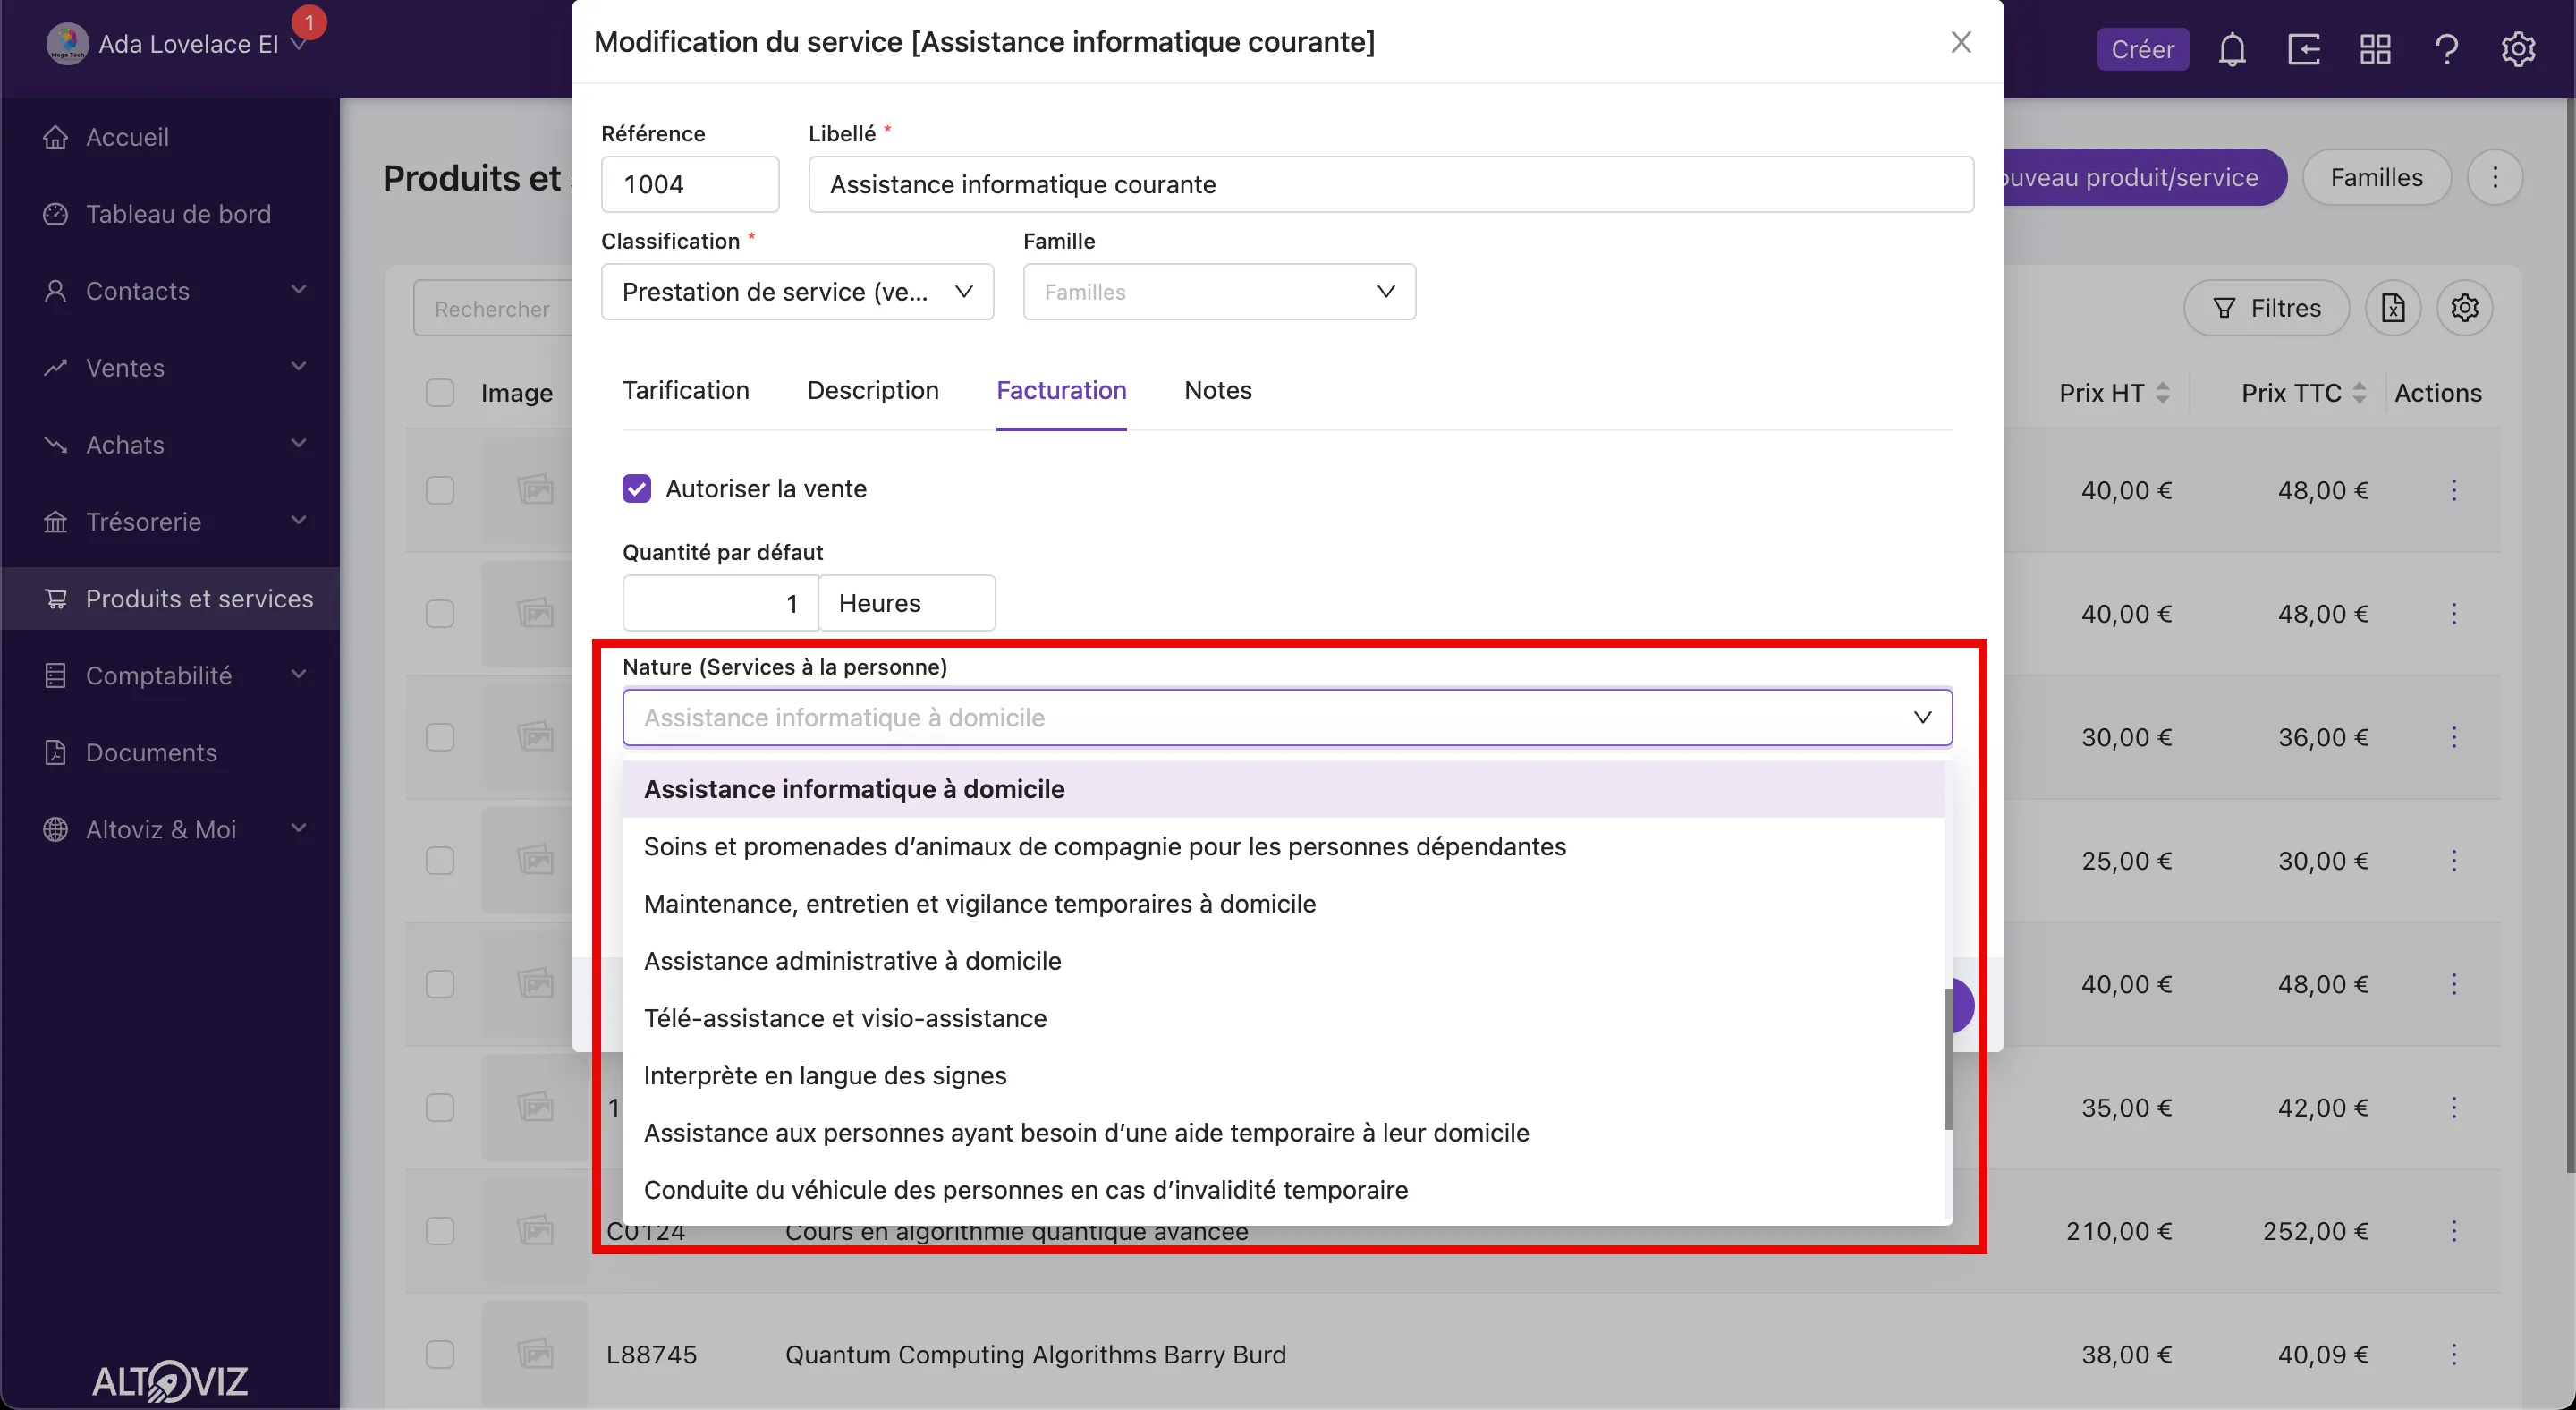Viewport: 2576px width, 1410px height.
Task: Open actions menu for the 30,00 € row
Action: click(x=2454, y=737)
